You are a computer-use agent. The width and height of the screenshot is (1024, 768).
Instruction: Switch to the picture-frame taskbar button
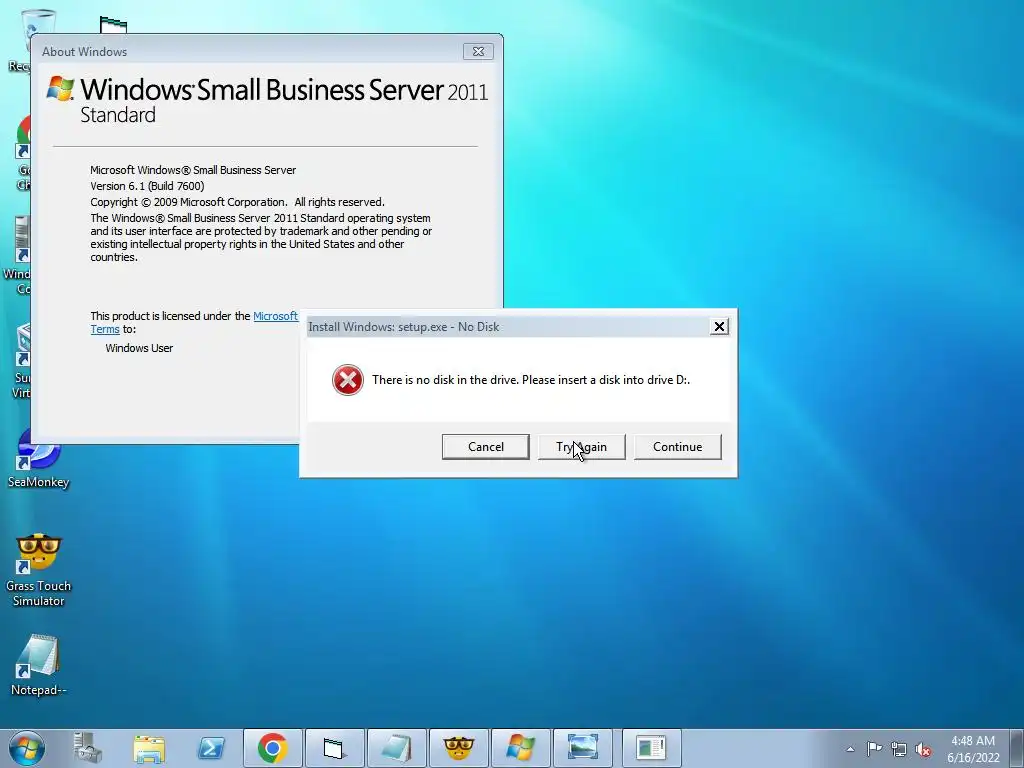583,748
